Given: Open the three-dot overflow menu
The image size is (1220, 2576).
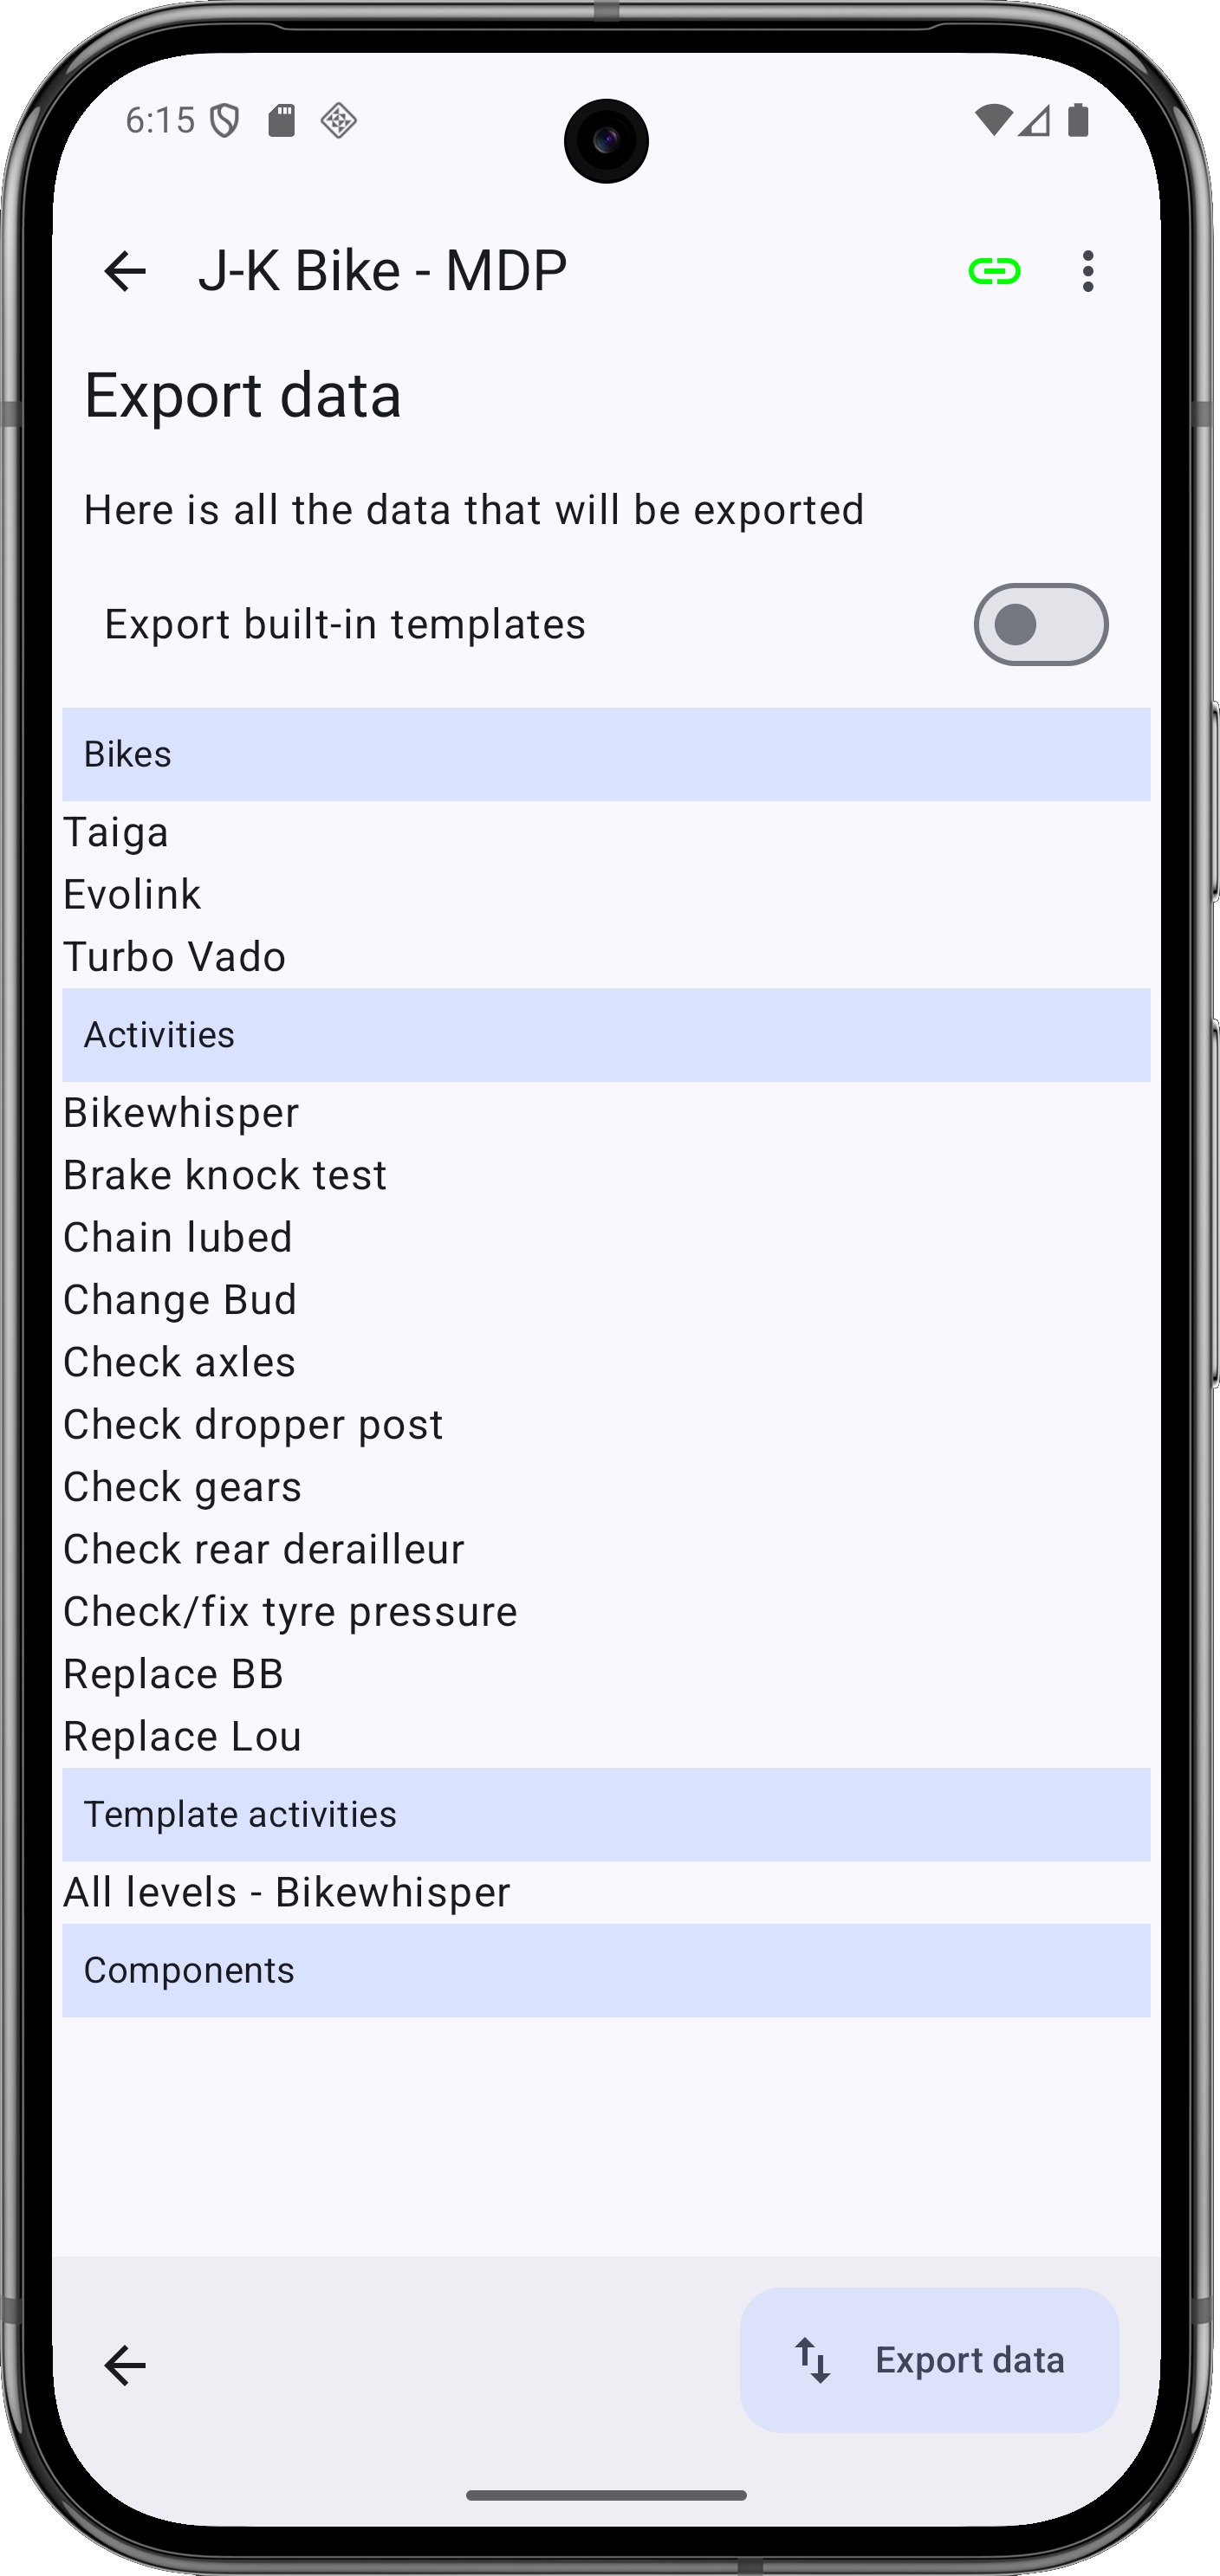Looking at the screenshot, I should point(1088,271).
